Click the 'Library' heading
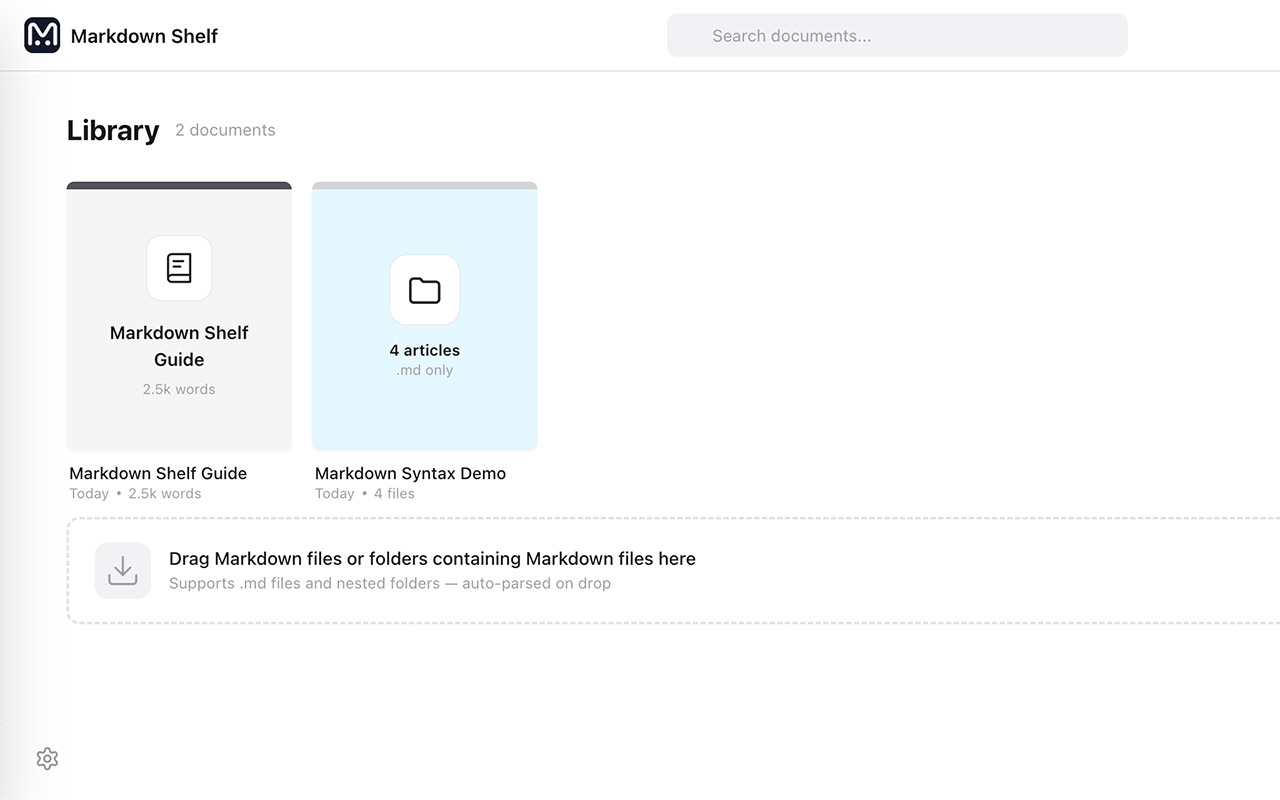Viewport: 1280px width, 800px height. pos(113,131)
